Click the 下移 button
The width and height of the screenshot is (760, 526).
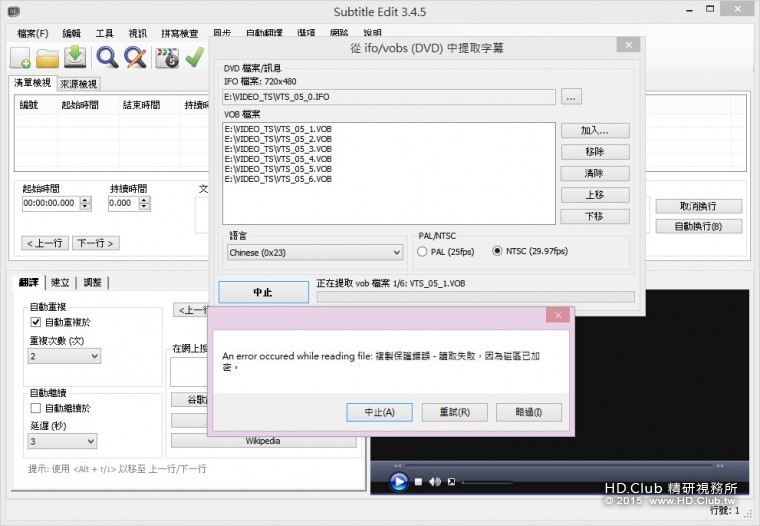(x=595, y=216)
